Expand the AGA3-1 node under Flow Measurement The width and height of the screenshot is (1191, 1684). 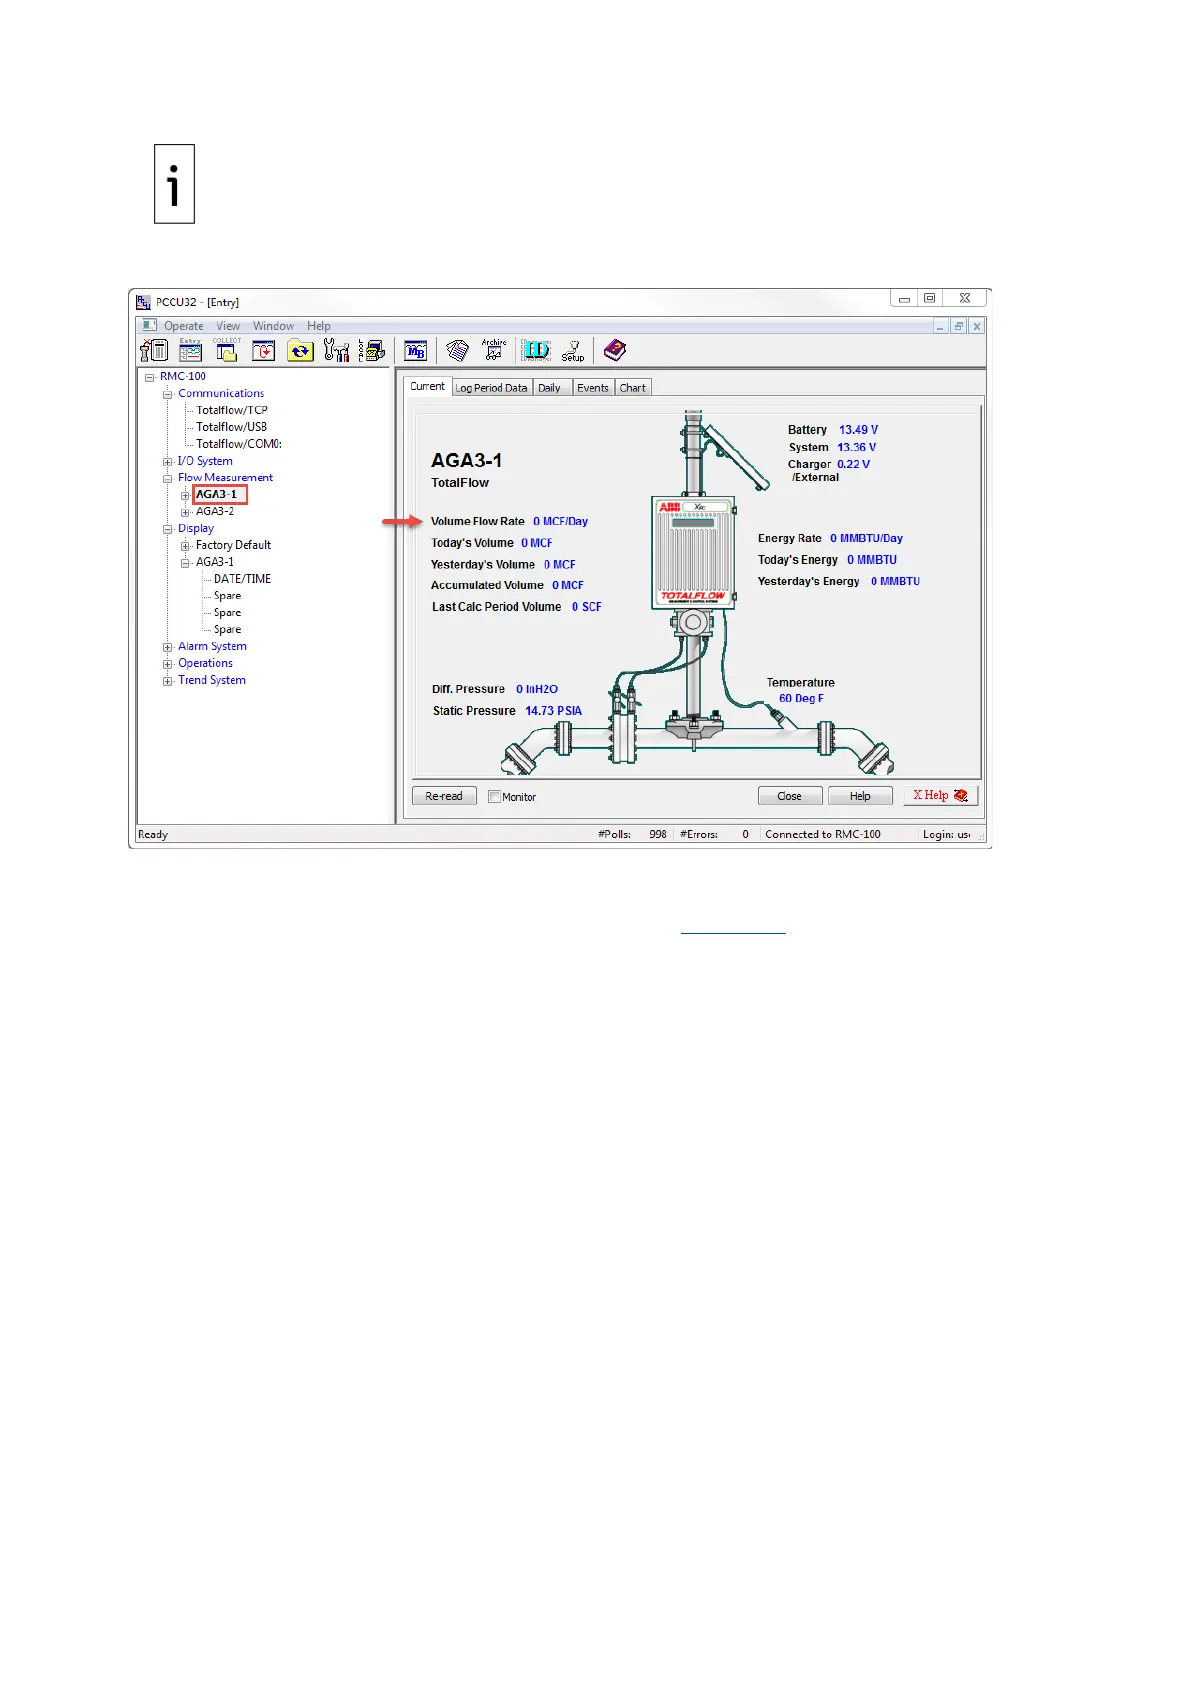pos(185,495)
